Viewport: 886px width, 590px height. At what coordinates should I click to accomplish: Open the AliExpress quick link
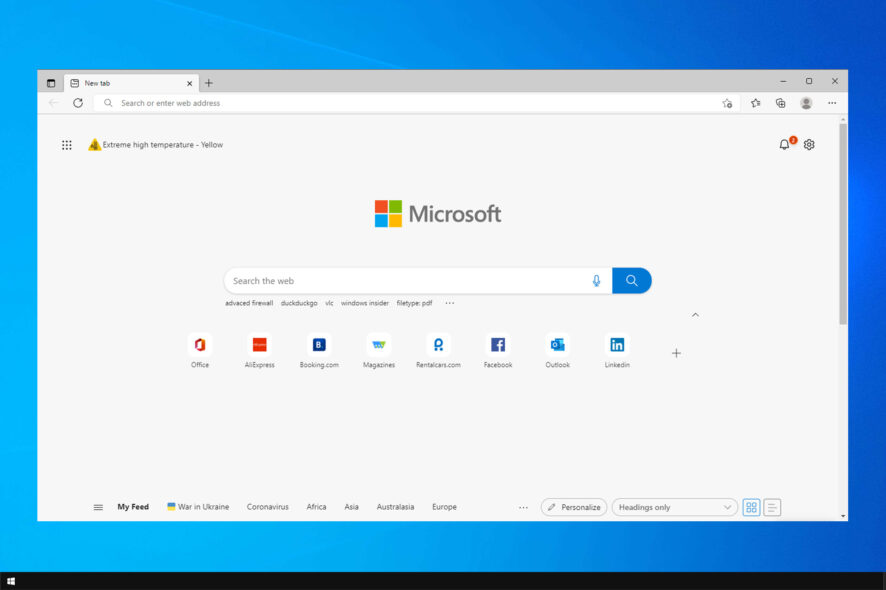point(259,350)
